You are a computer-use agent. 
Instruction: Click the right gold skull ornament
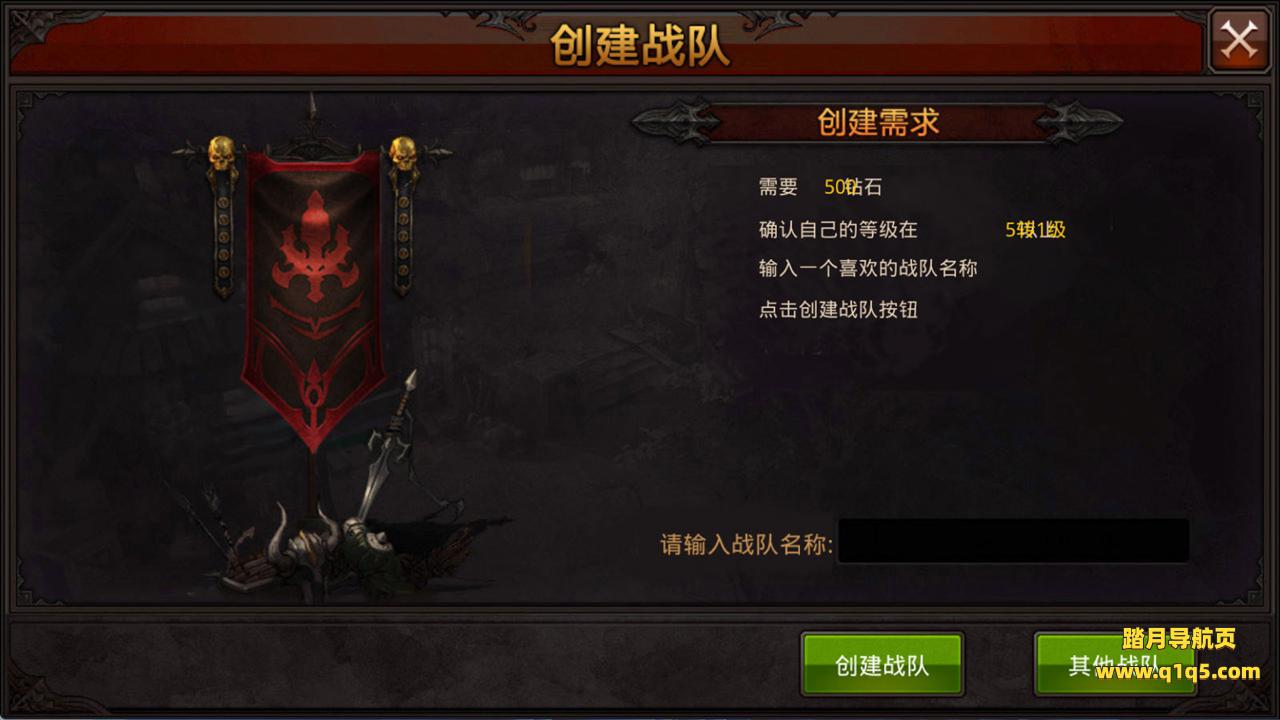coord(403,156)
